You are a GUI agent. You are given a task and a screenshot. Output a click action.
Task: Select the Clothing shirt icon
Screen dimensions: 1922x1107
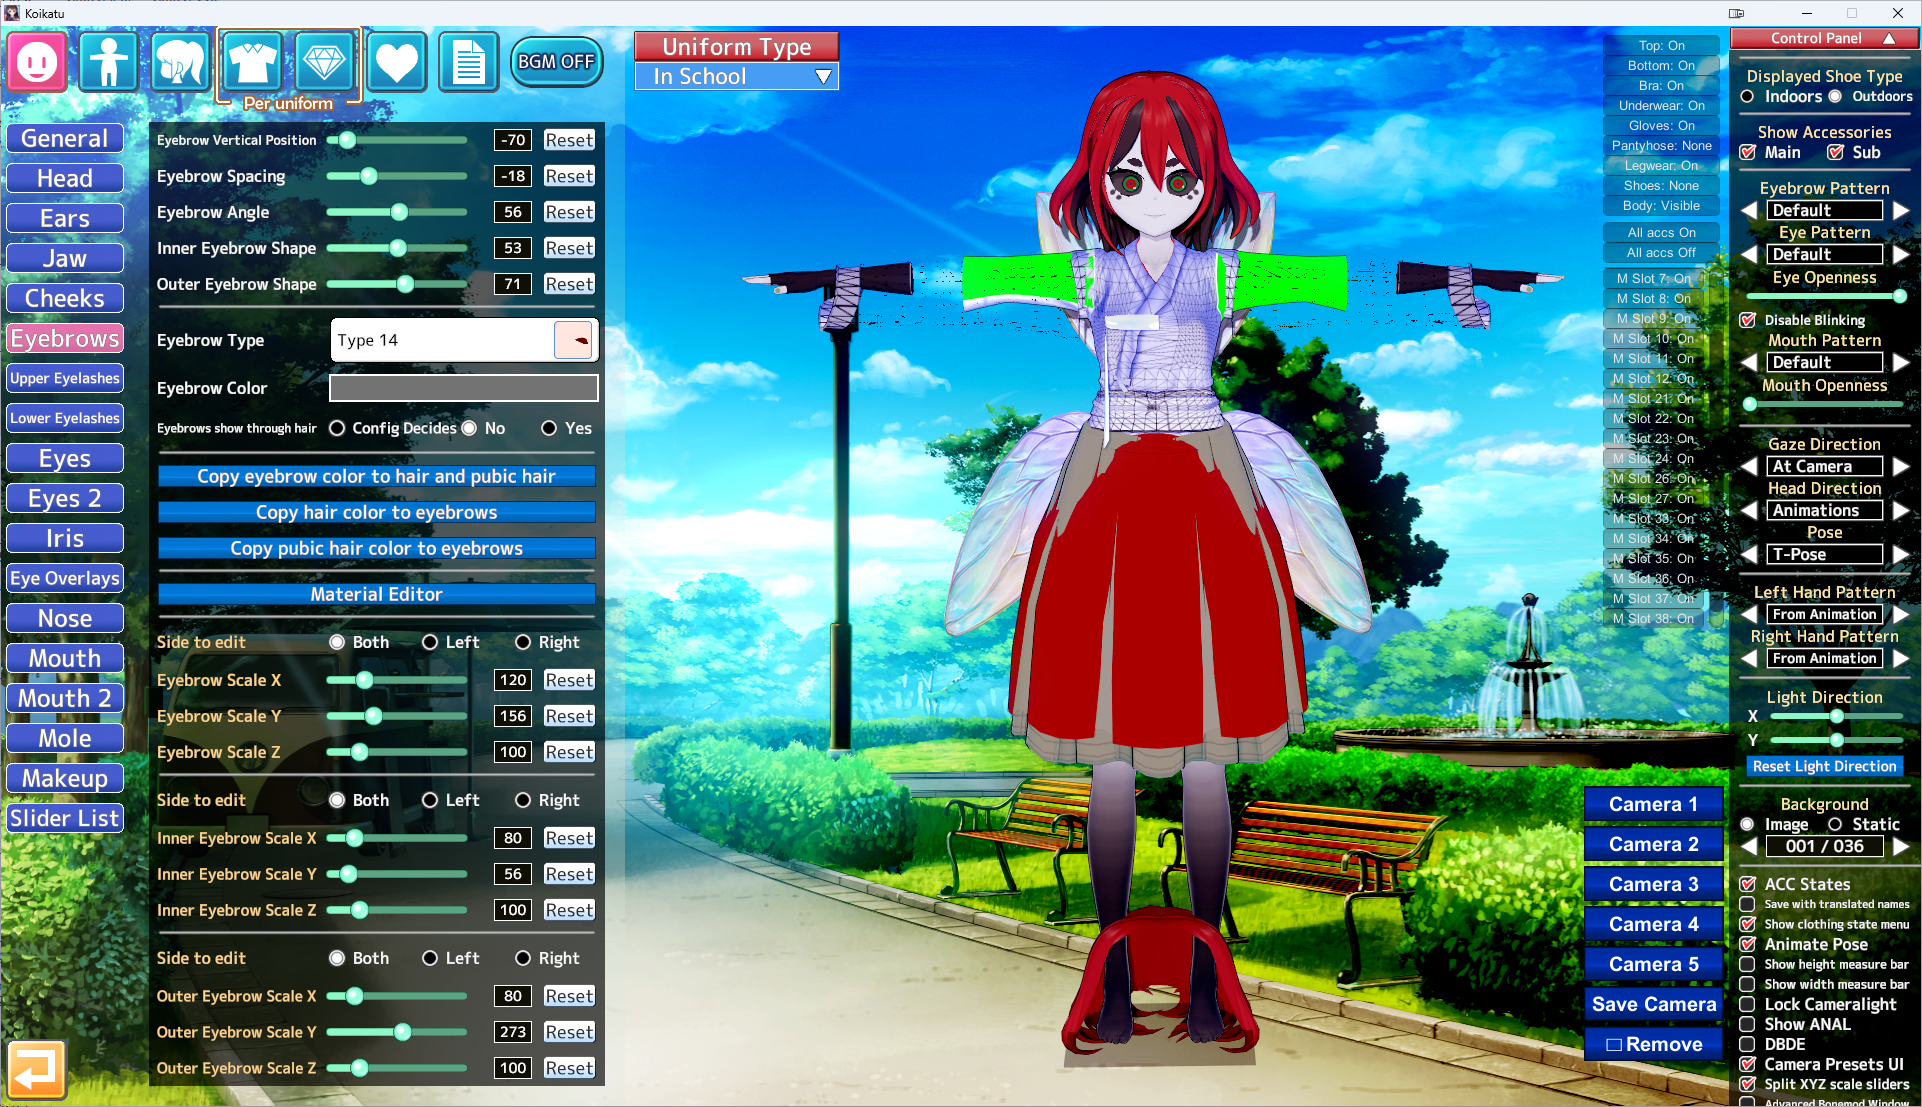(252, 62)
